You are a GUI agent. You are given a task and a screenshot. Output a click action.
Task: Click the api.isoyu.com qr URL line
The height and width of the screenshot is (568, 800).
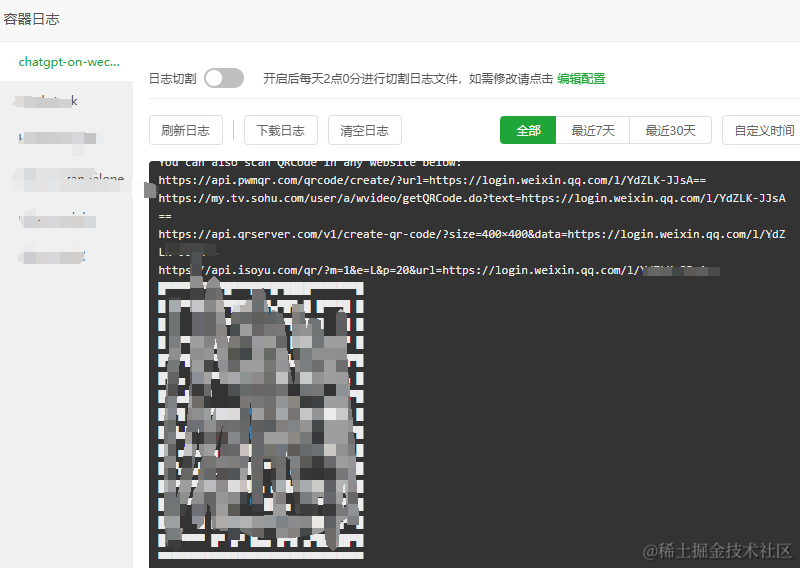[x=439, y=270]
